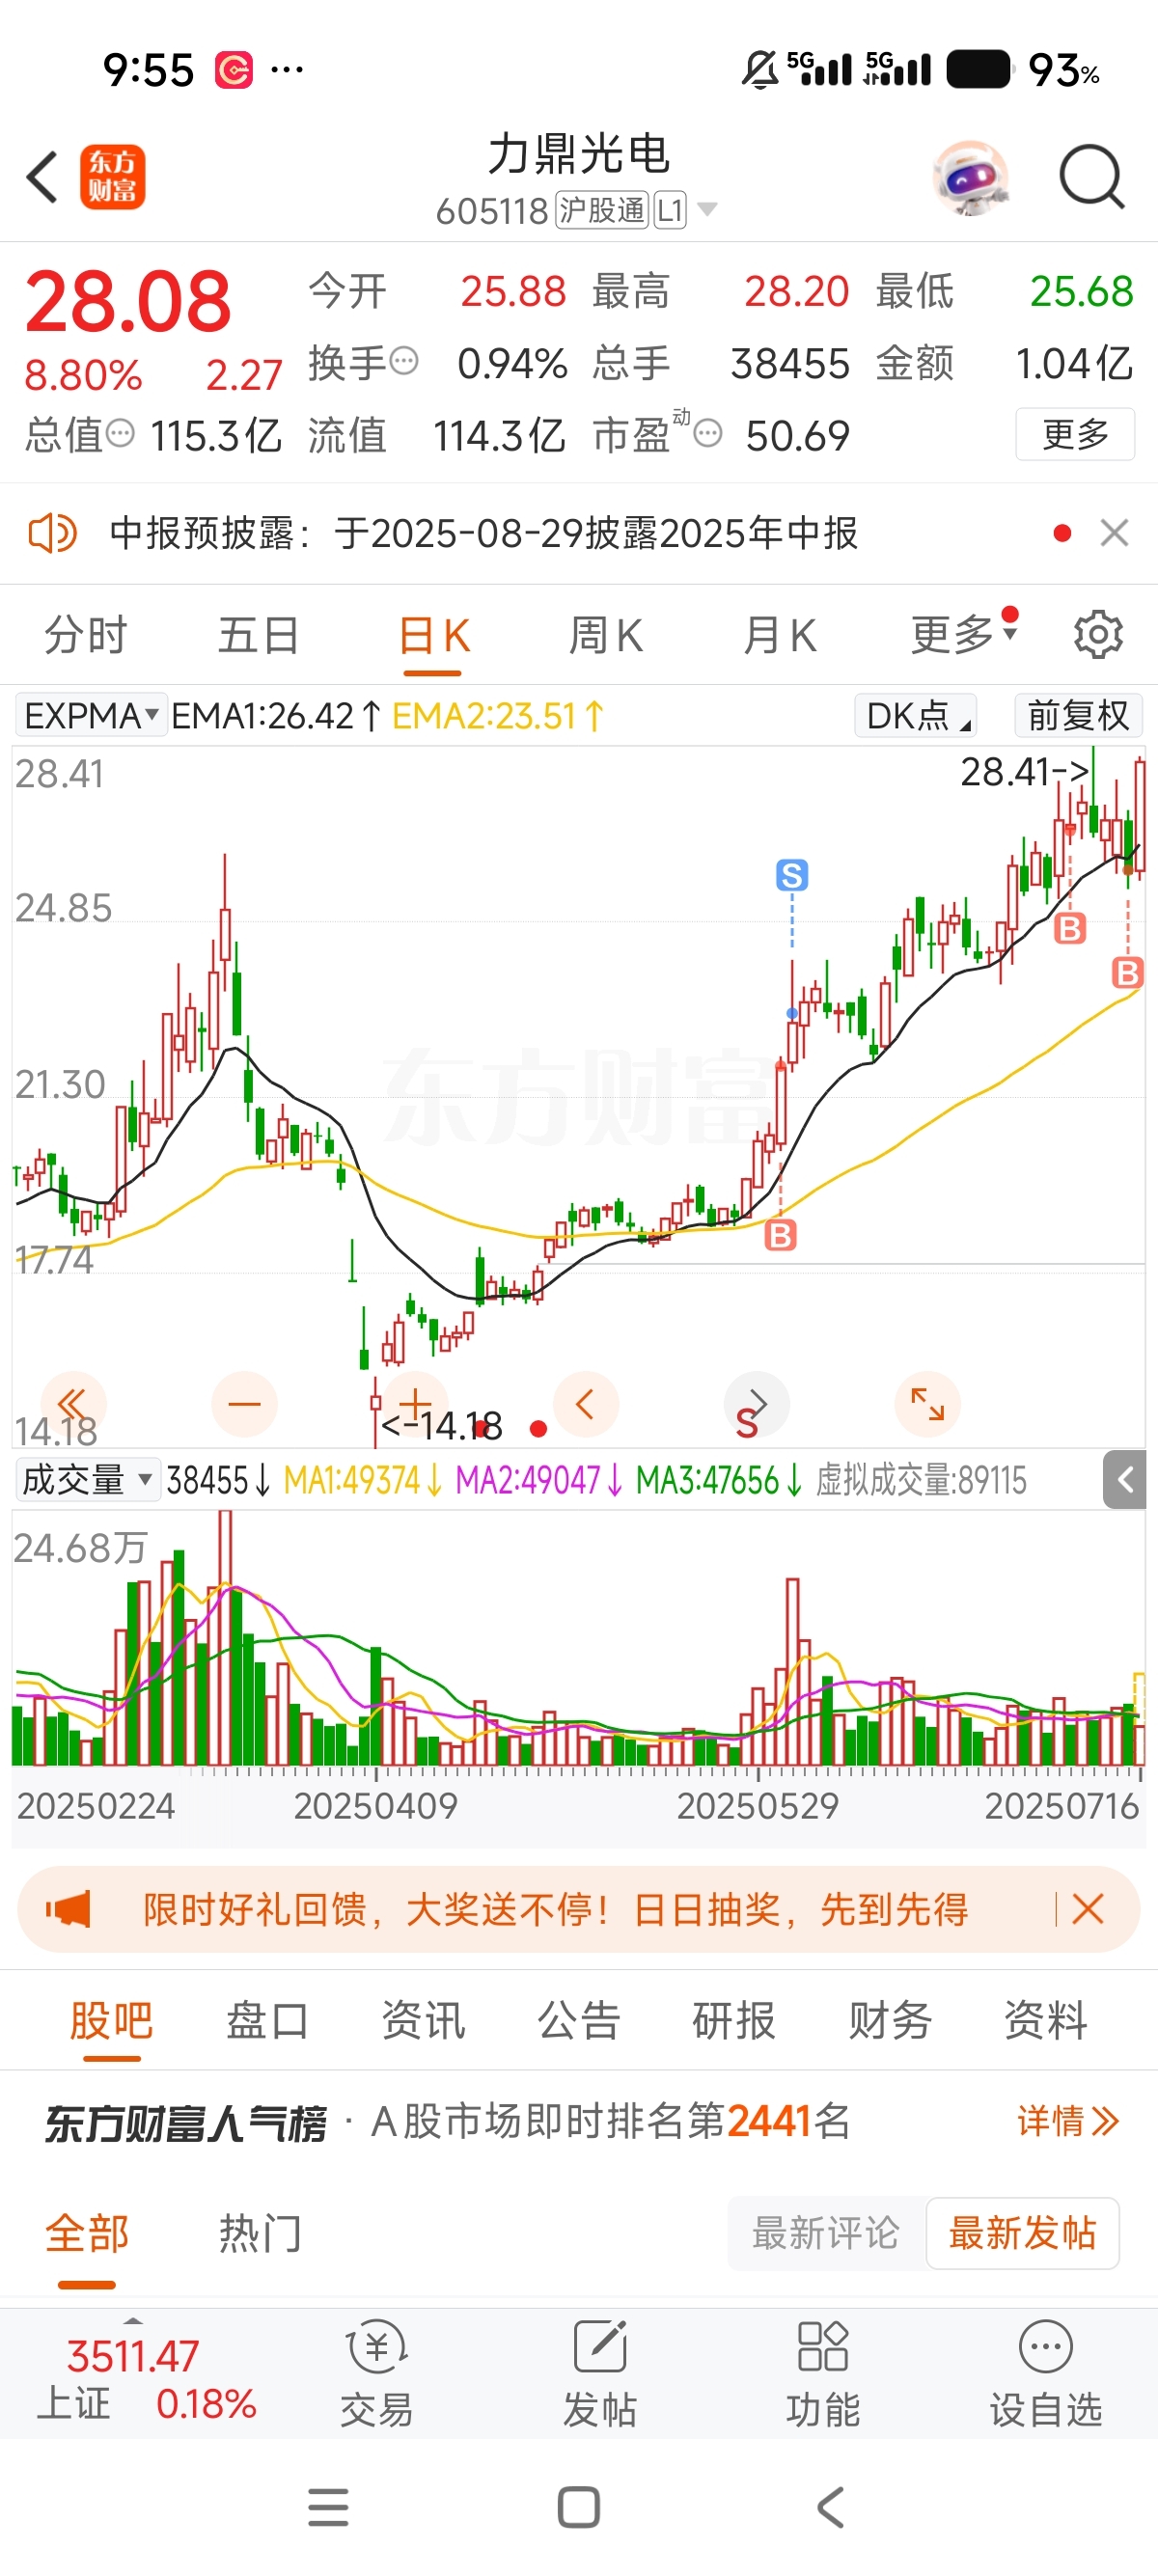Open 更多 quote details button
Viewport: 1158px width, 2576px height.
pyautogui.click(x=1075, y=434)
